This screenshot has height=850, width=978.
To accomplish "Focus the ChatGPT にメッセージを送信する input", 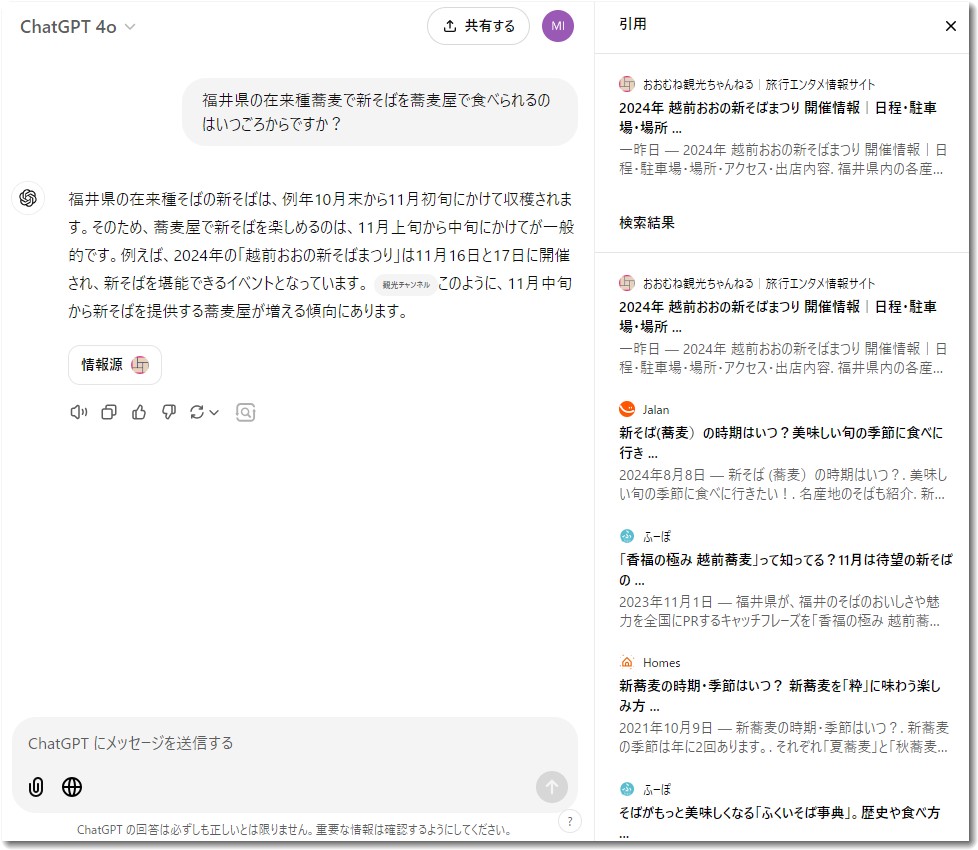I will pos(294,743).
